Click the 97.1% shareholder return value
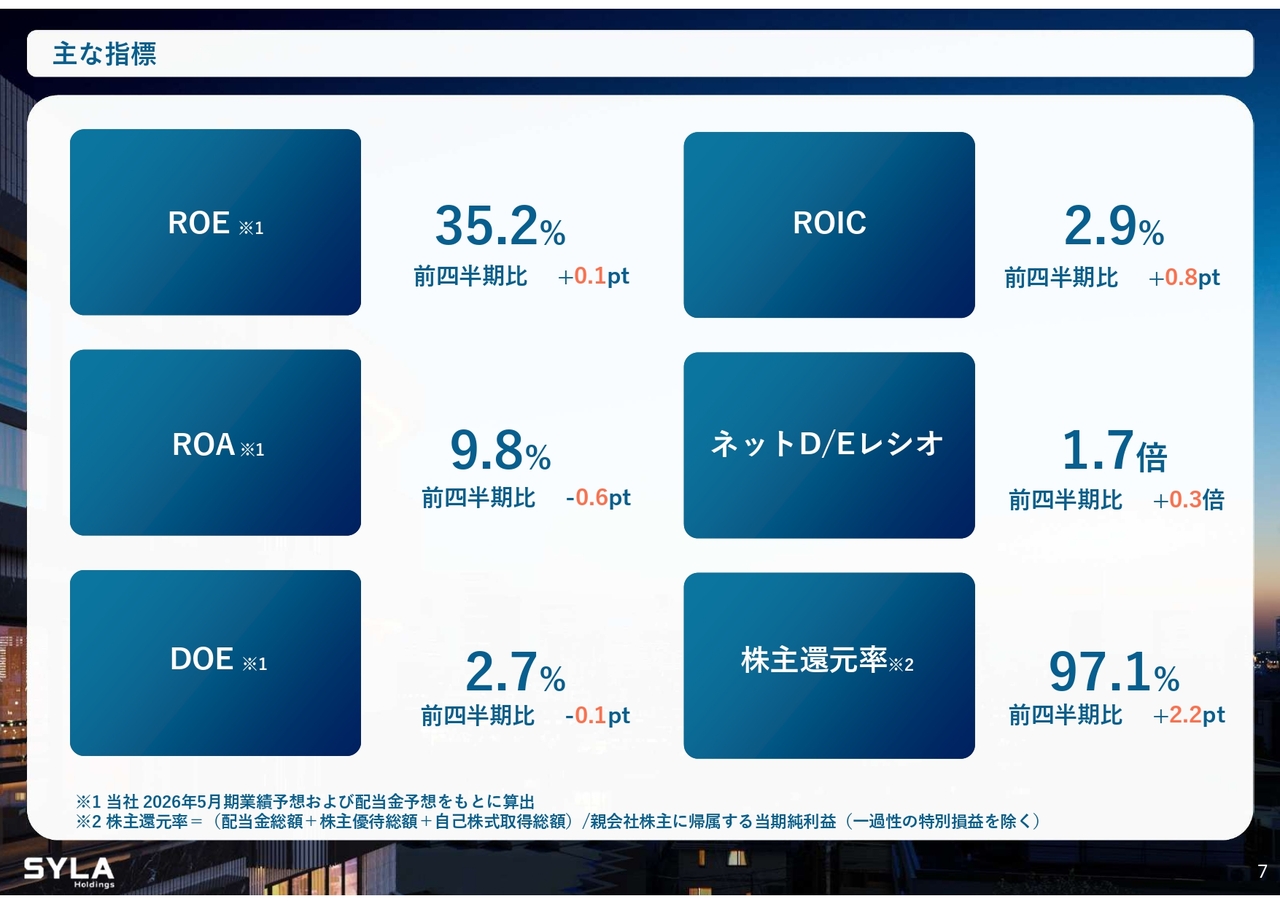 (x=1113, y=674)
